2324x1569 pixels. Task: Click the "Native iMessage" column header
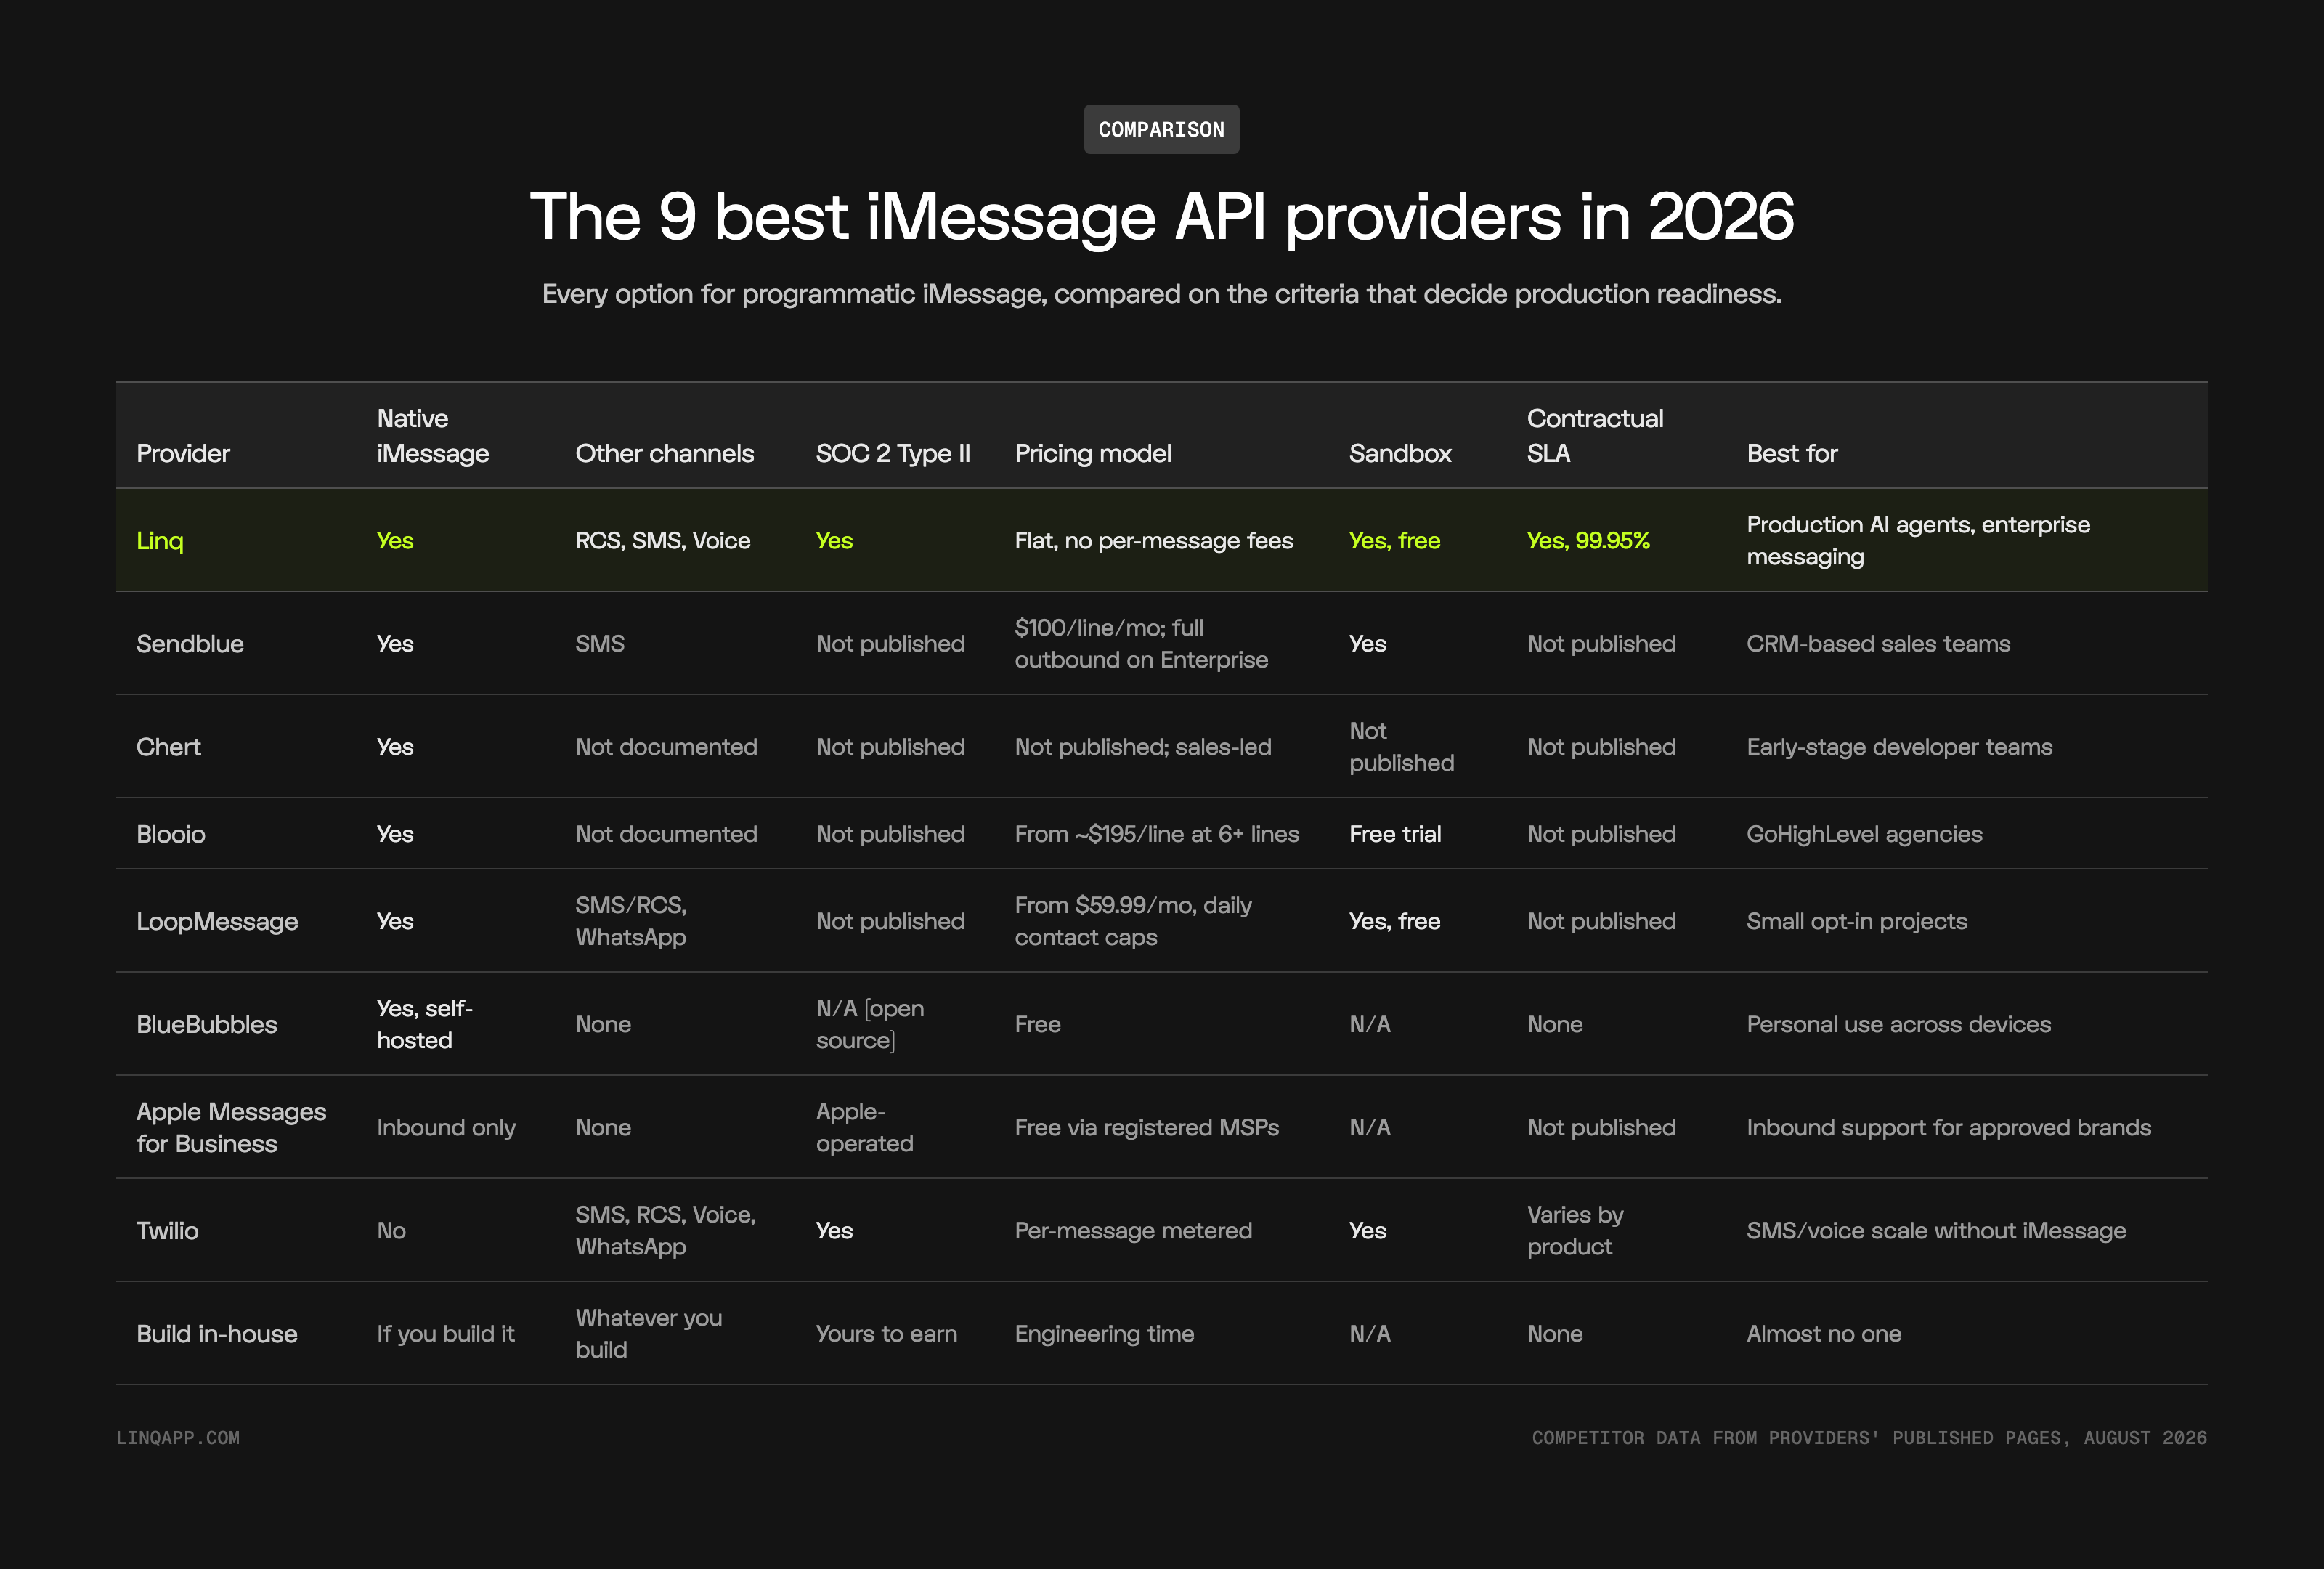point(433,436)
